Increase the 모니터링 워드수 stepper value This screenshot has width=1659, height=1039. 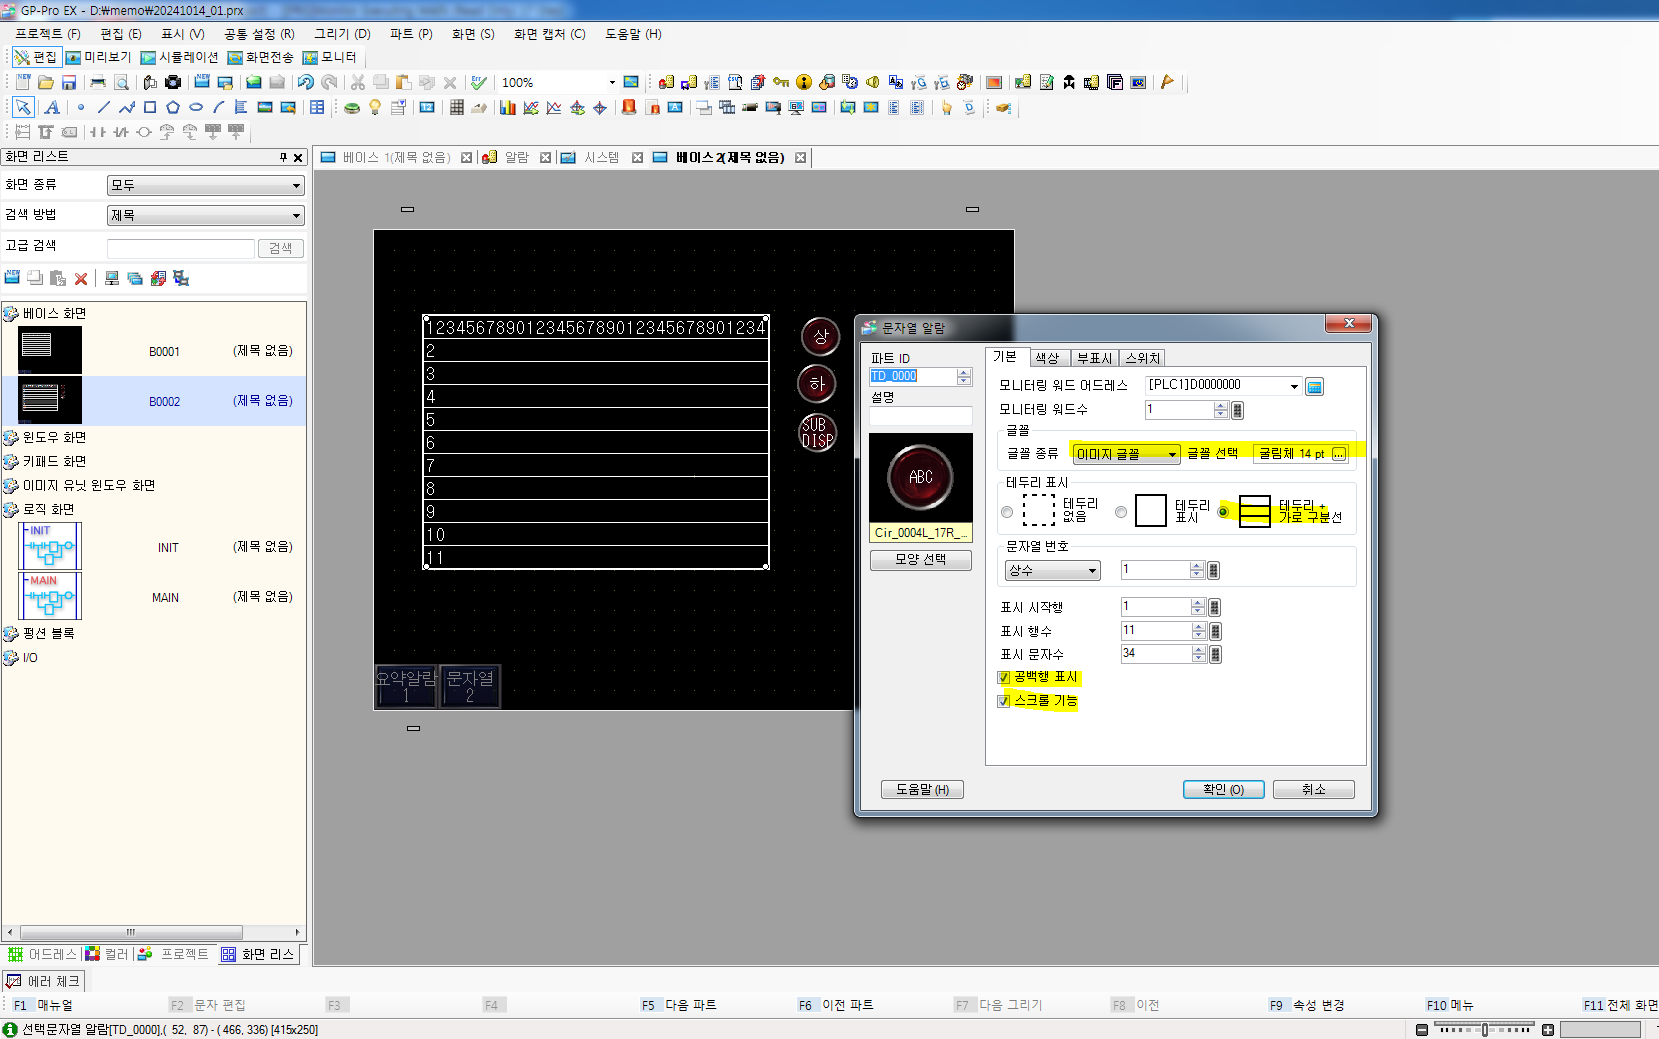point(1220,406)
